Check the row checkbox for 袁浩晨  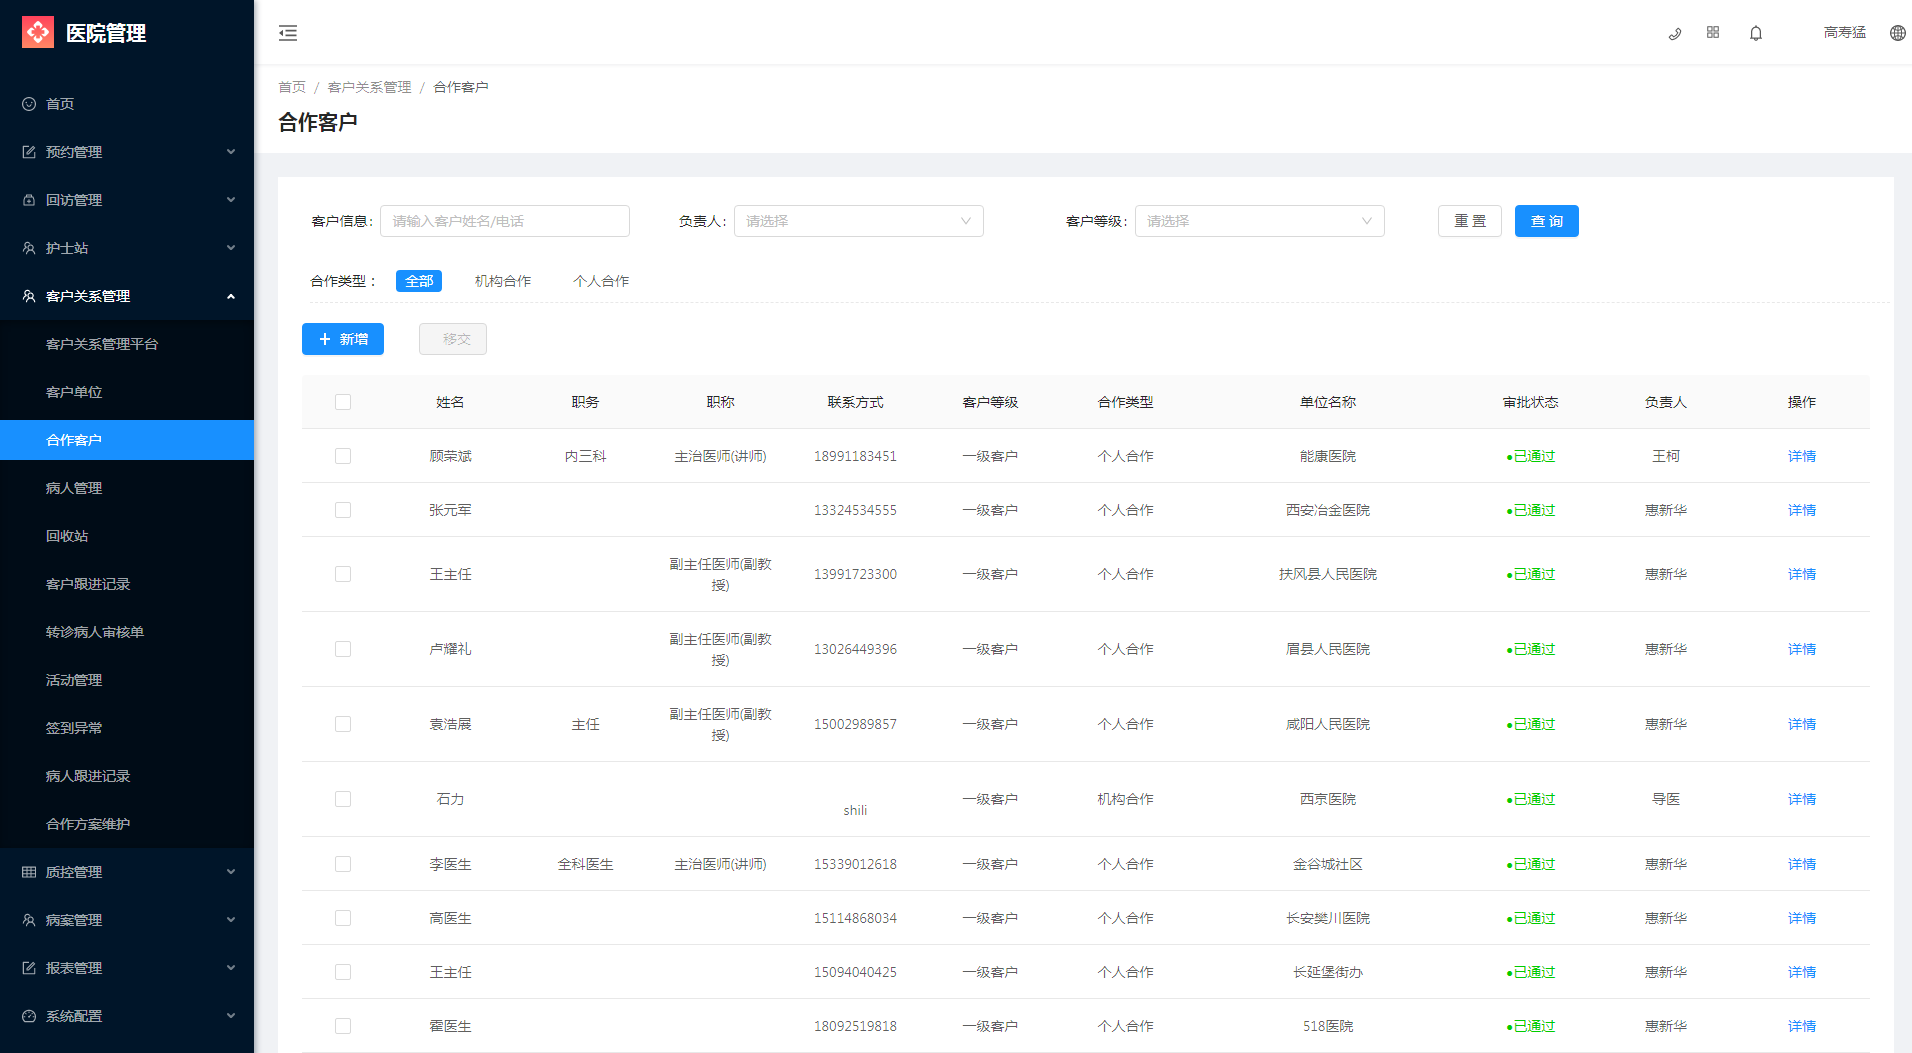(x=343, y=724)
